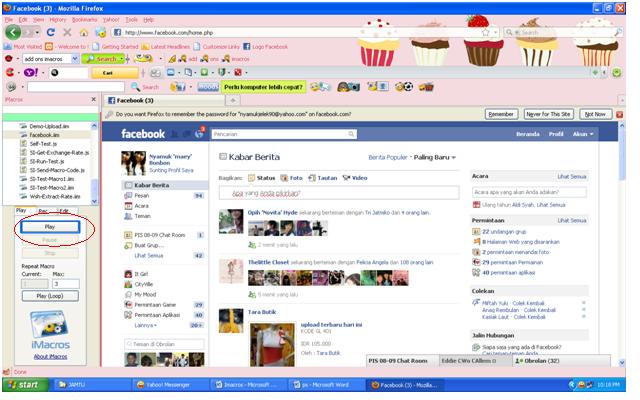Open the 'add ons imacros' search combo dropdown
This screenshot has height=400, width=640.
75,59
